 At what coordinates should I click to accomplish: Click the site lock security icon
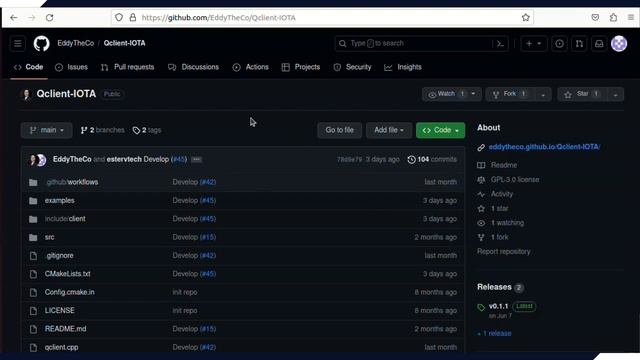(133, 18)
